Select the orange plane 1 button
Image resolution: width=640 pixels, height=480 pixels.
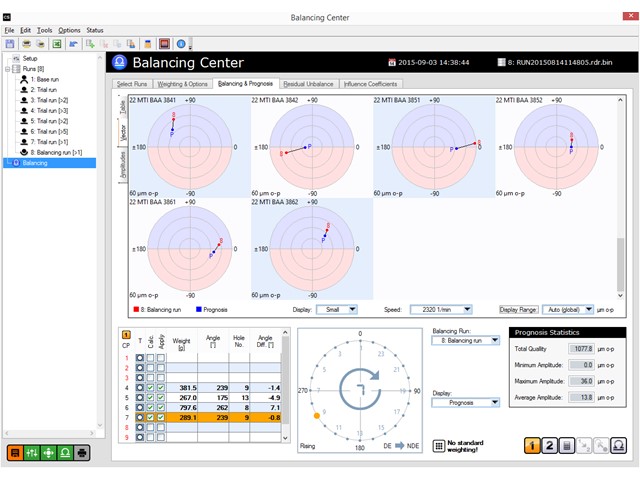click(532, 446)
